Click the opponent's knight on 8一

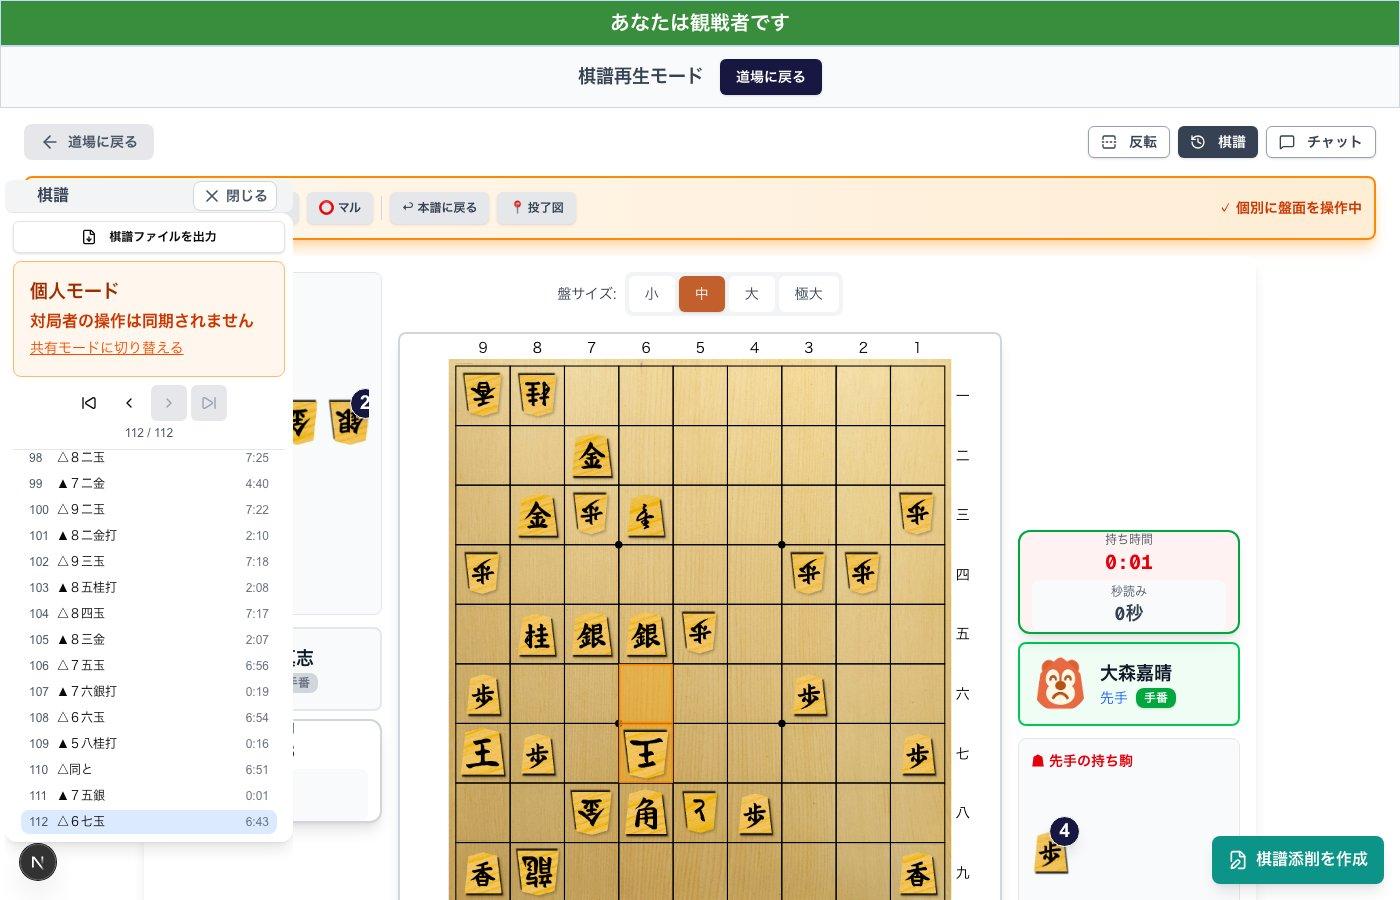coord(537,396)
